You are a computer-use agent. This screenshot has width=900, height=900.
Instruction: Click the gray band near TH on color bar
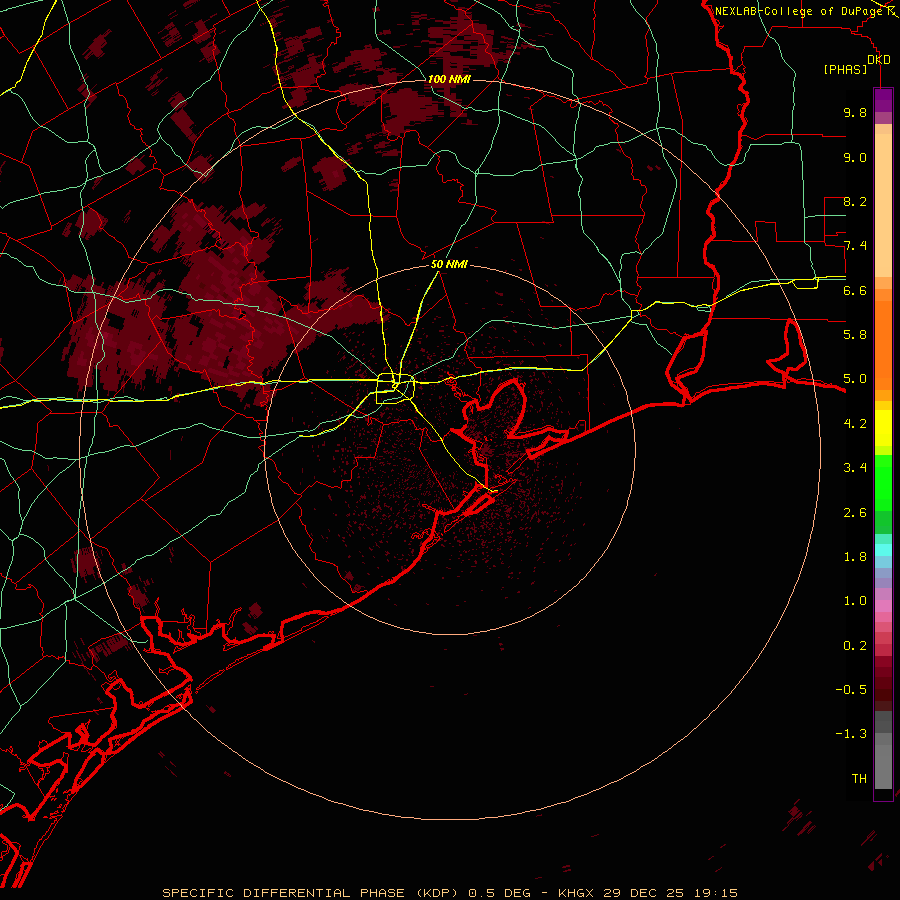point(883,767)
